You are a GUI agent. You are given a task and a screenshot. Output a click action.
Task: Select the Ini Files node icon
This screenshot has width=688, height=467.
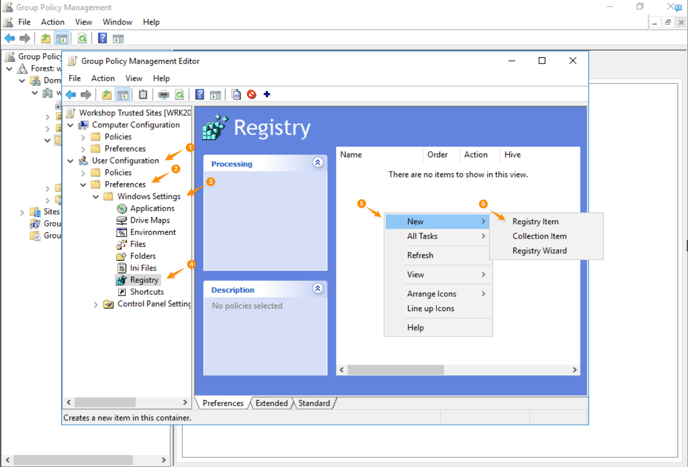[122, 268]
